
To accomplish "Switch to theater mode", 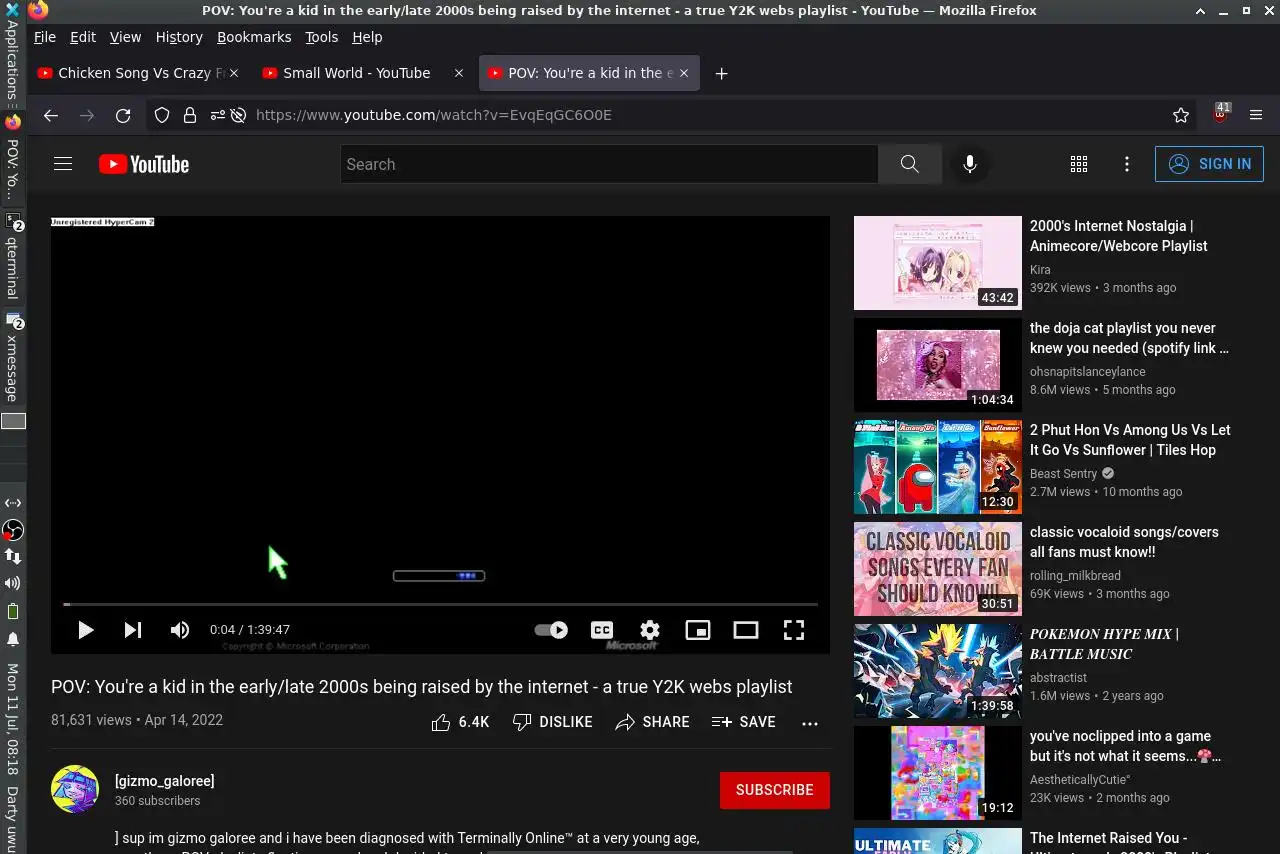I will pos(746,630).
